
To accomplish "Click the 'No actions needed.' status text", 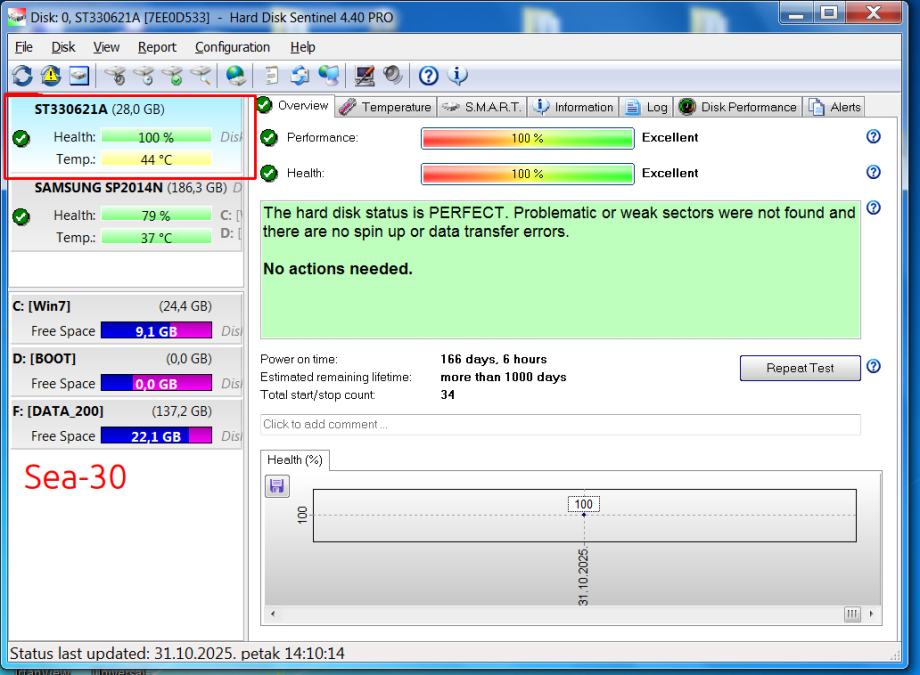I will click(x=338, y=269).
